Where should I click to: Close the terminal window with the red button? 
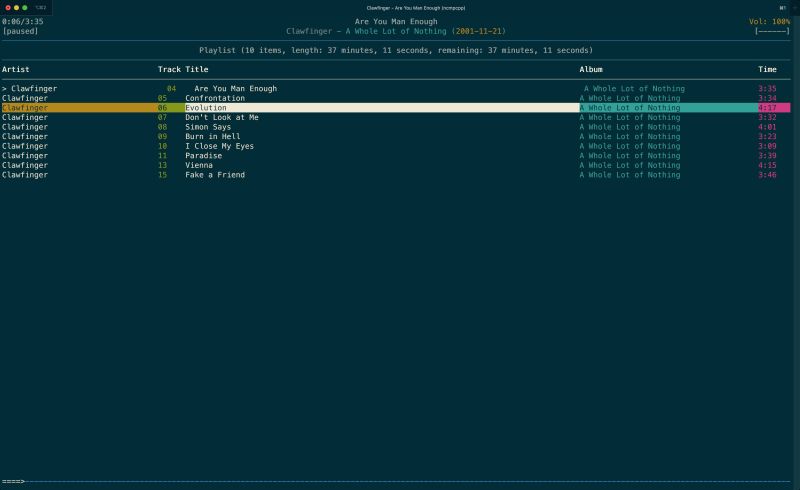[x=8, y=8]
